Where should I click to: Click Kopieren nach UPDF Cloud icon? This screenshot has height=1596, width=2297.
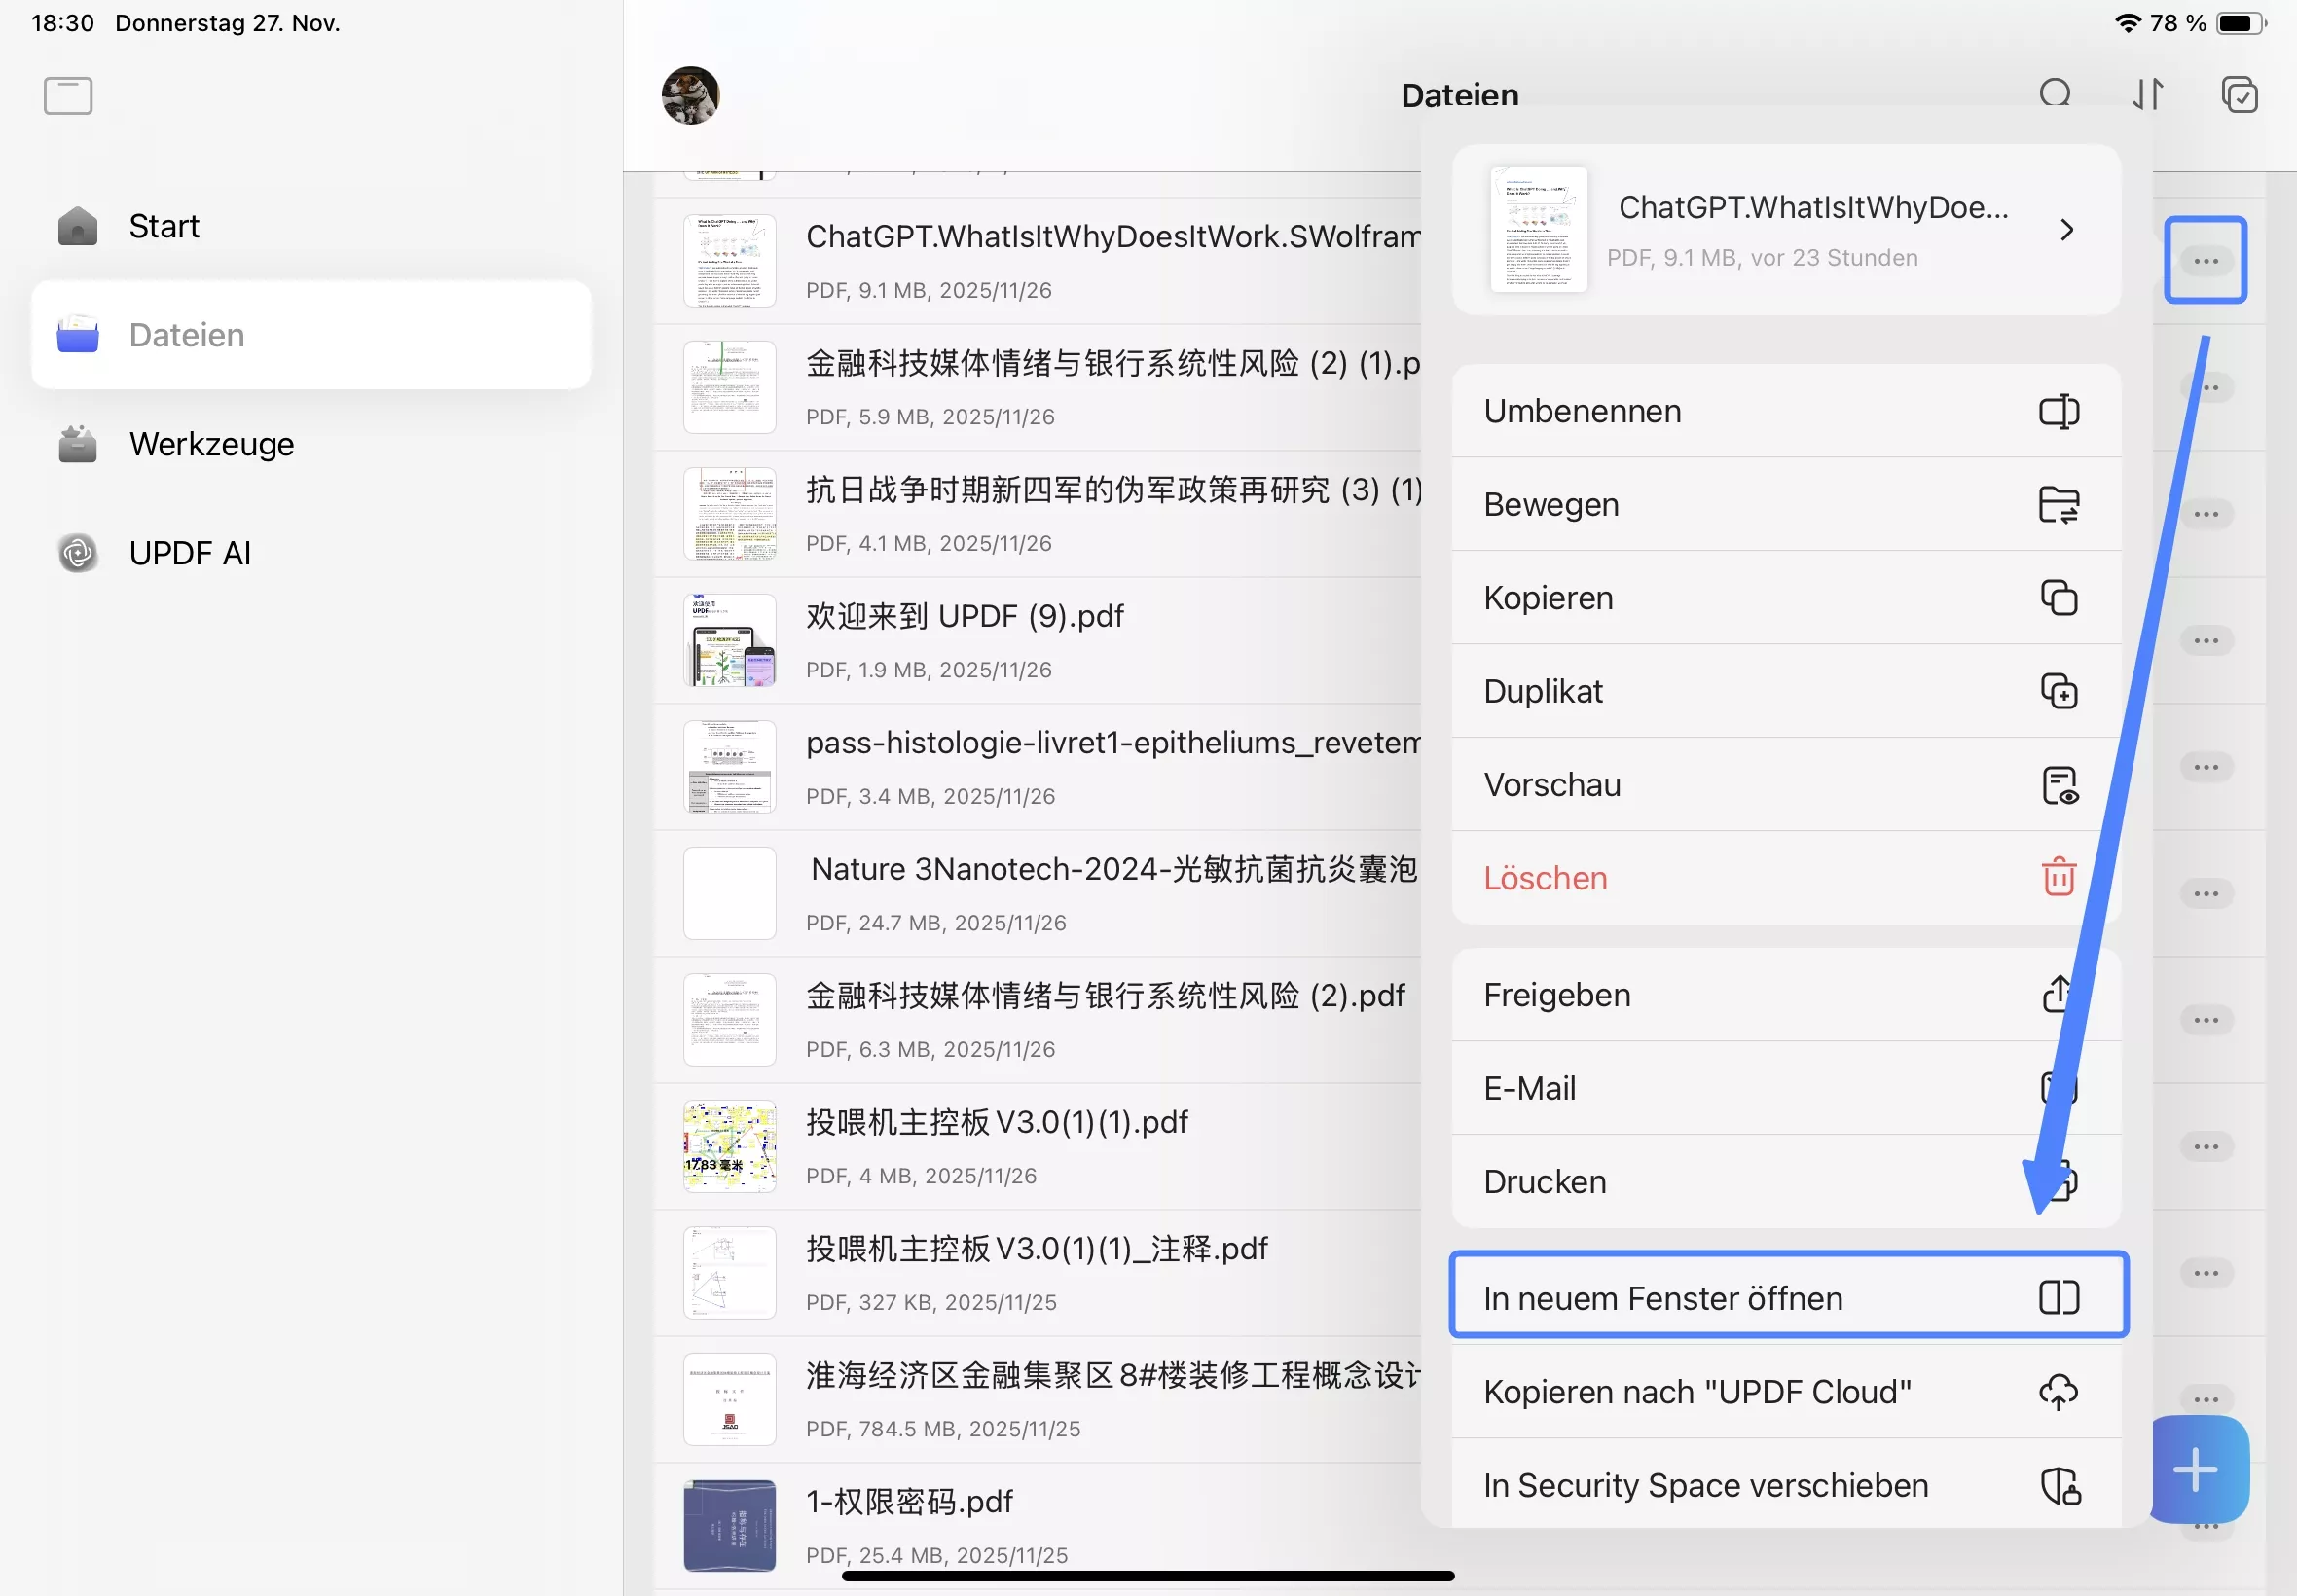pyautogui.click(x=2058, y=1392)
